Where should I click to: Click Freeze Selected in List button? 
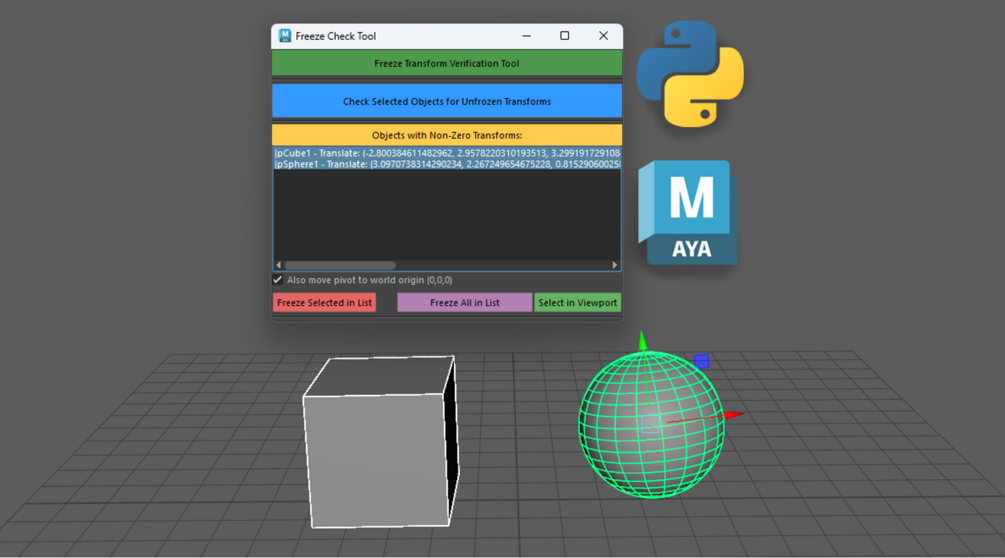tap(324, 302)
